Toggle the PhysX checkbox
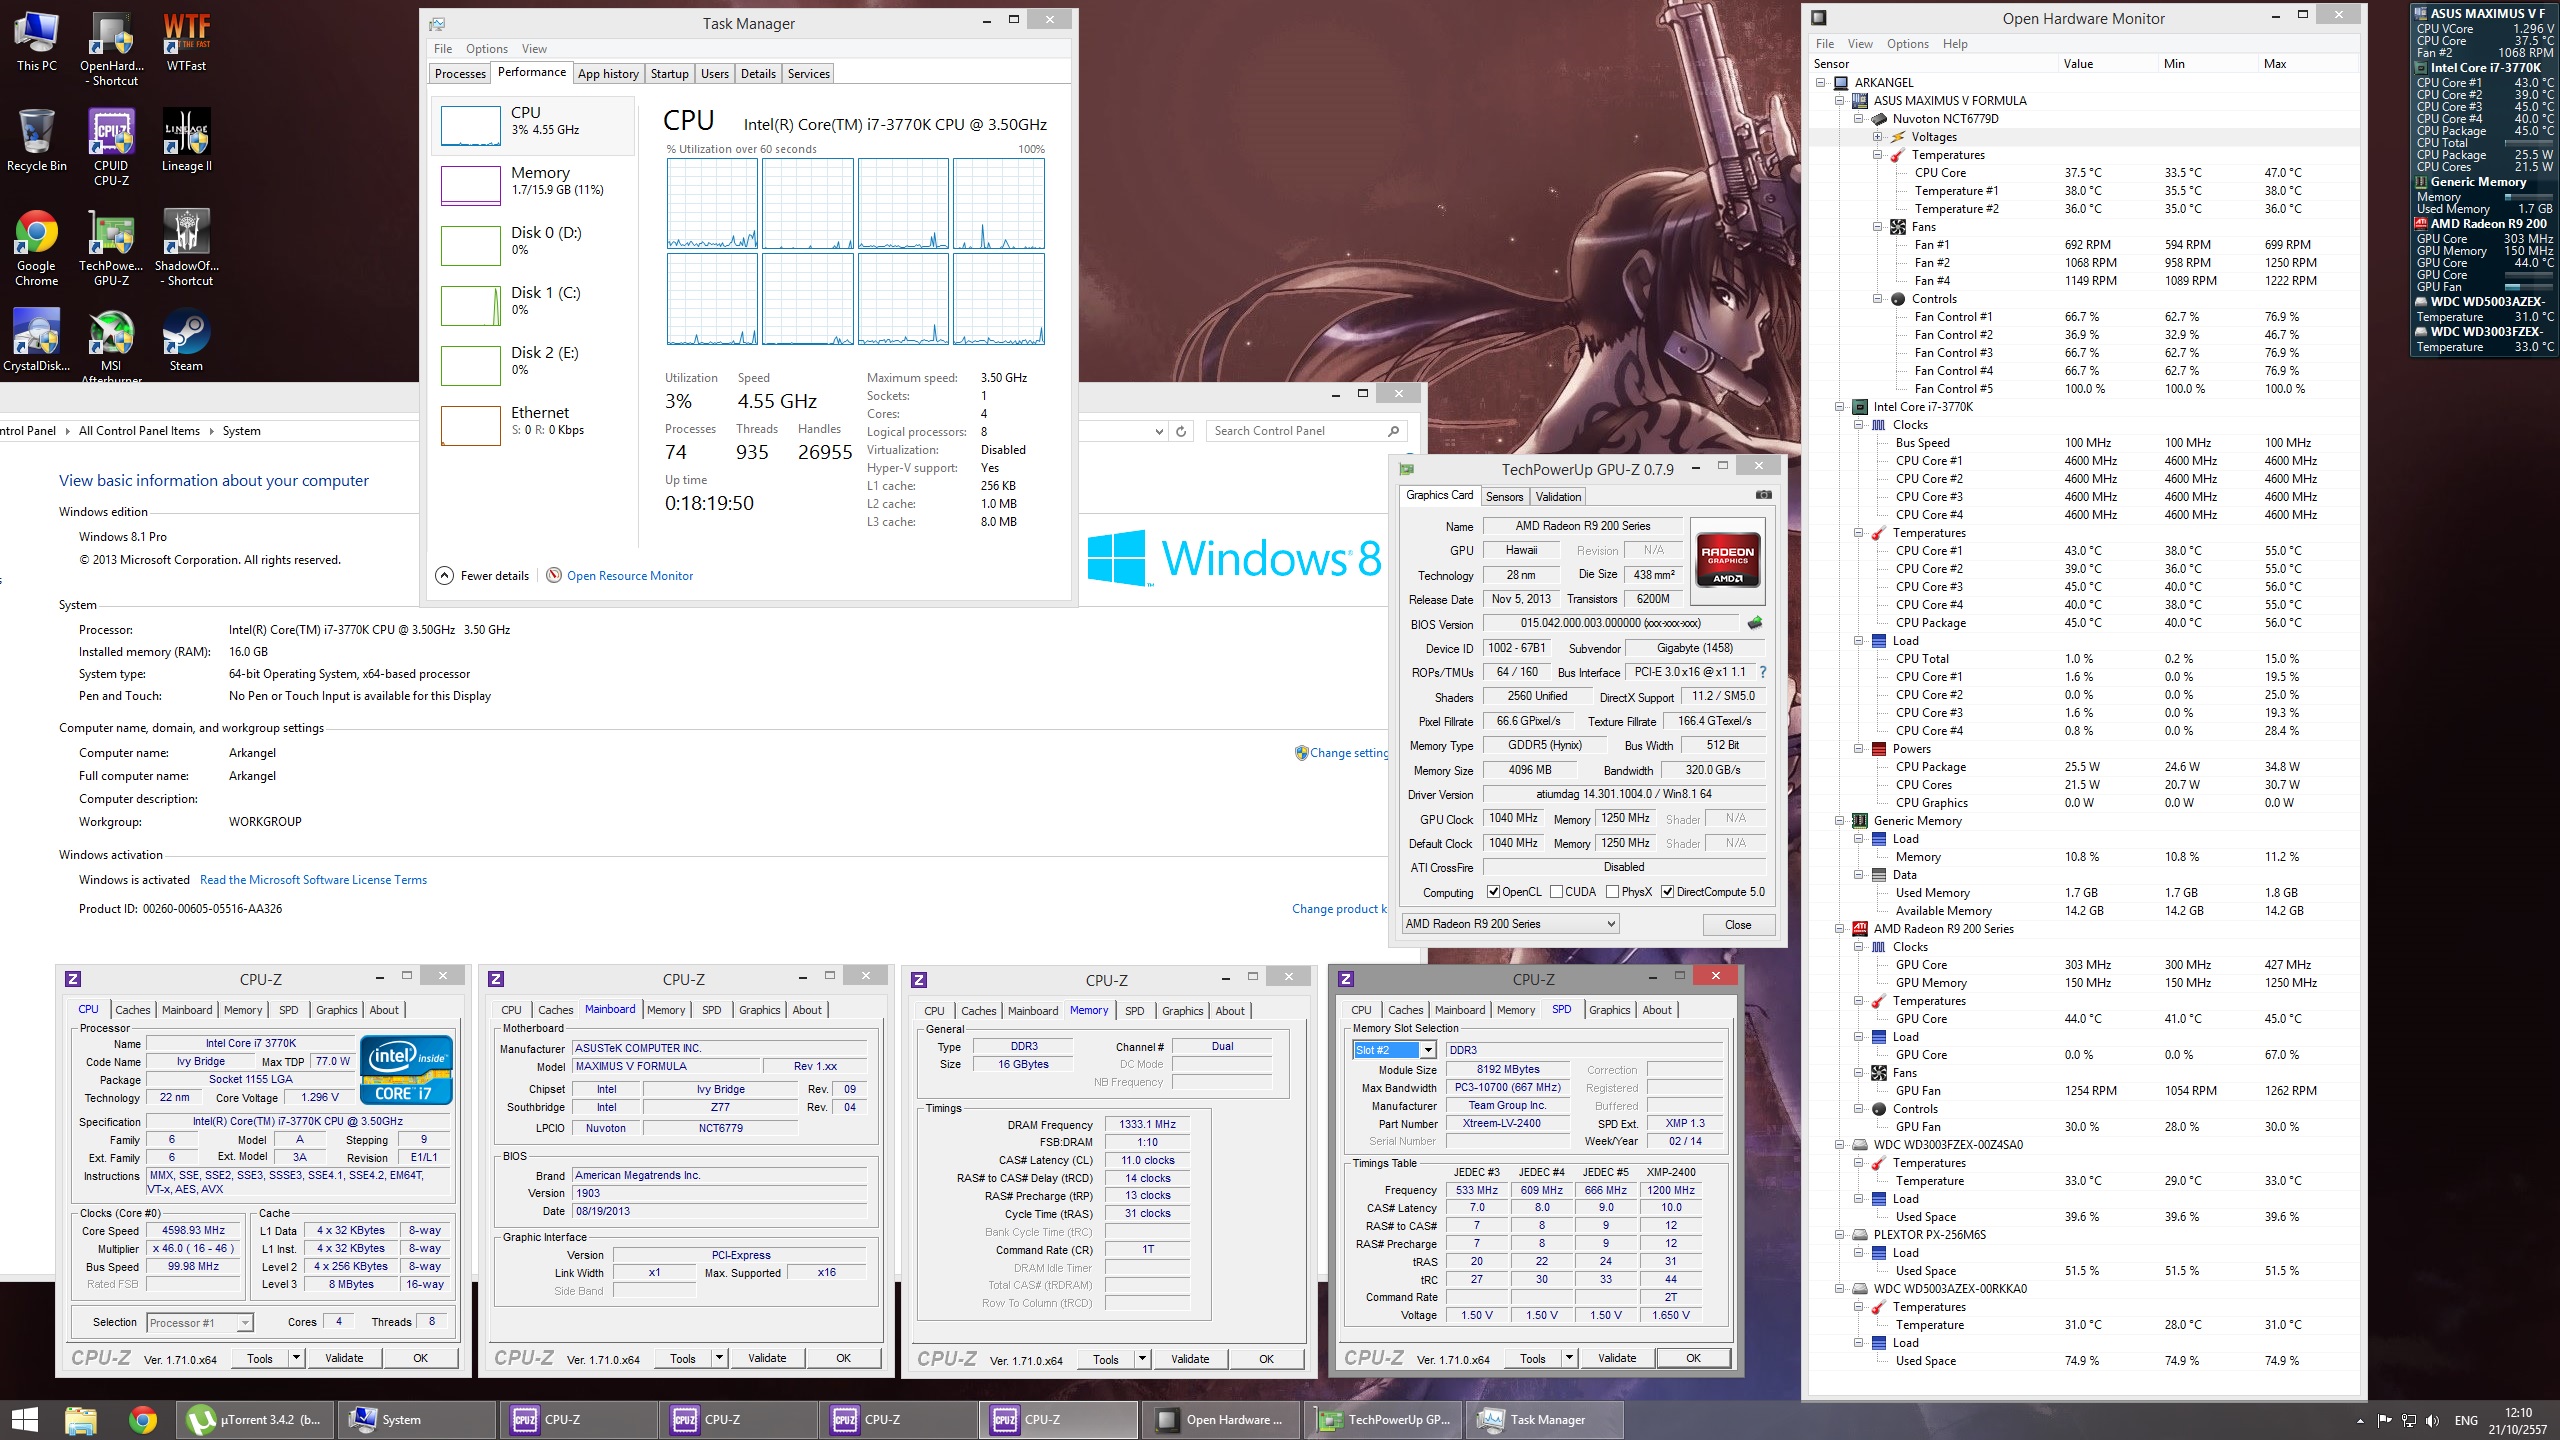This screenshot has width=2560, height=1440. point(1612,892)
